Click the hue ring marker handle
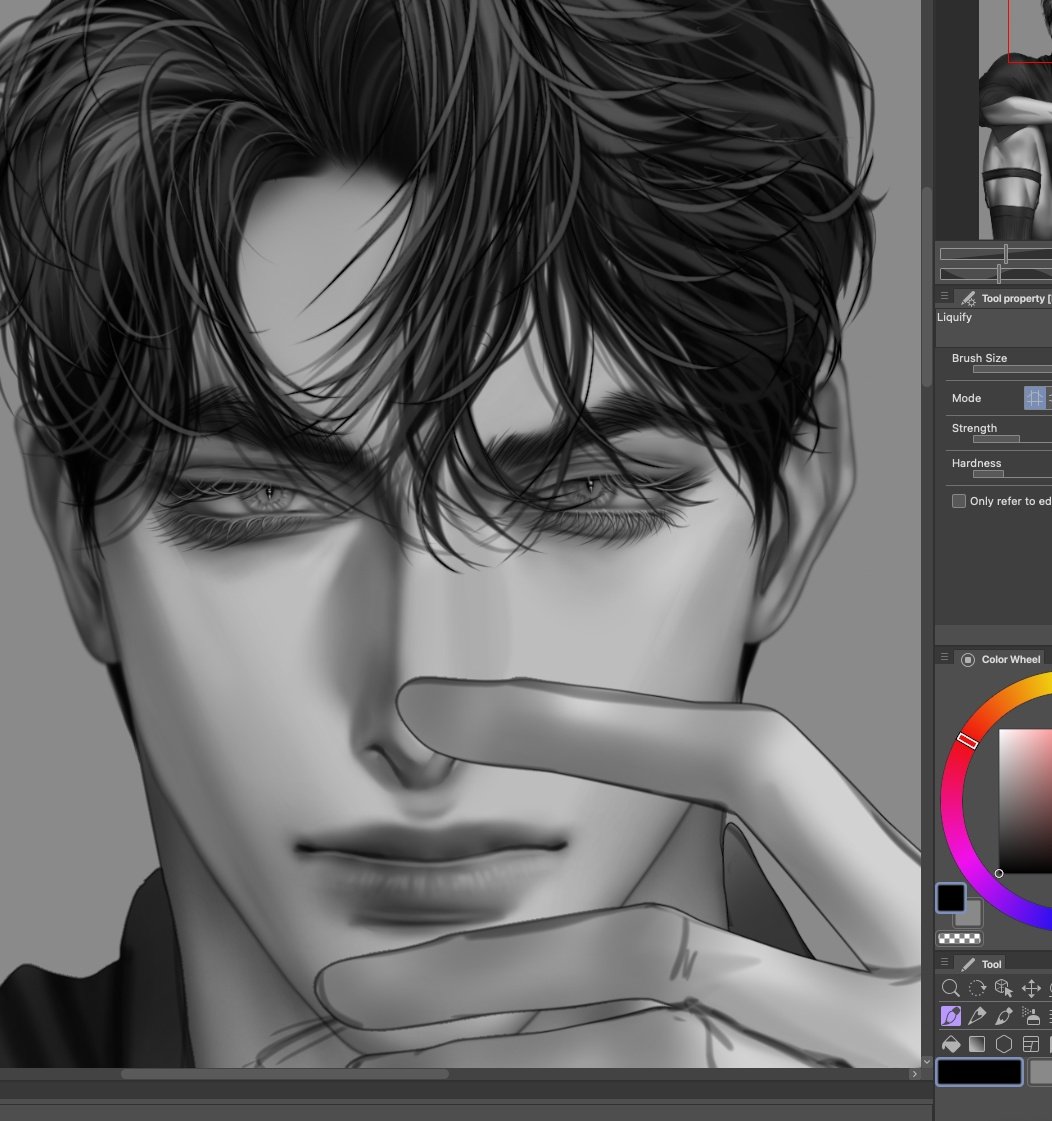This screenshot has height=1121, width=1052. point(968,741)
